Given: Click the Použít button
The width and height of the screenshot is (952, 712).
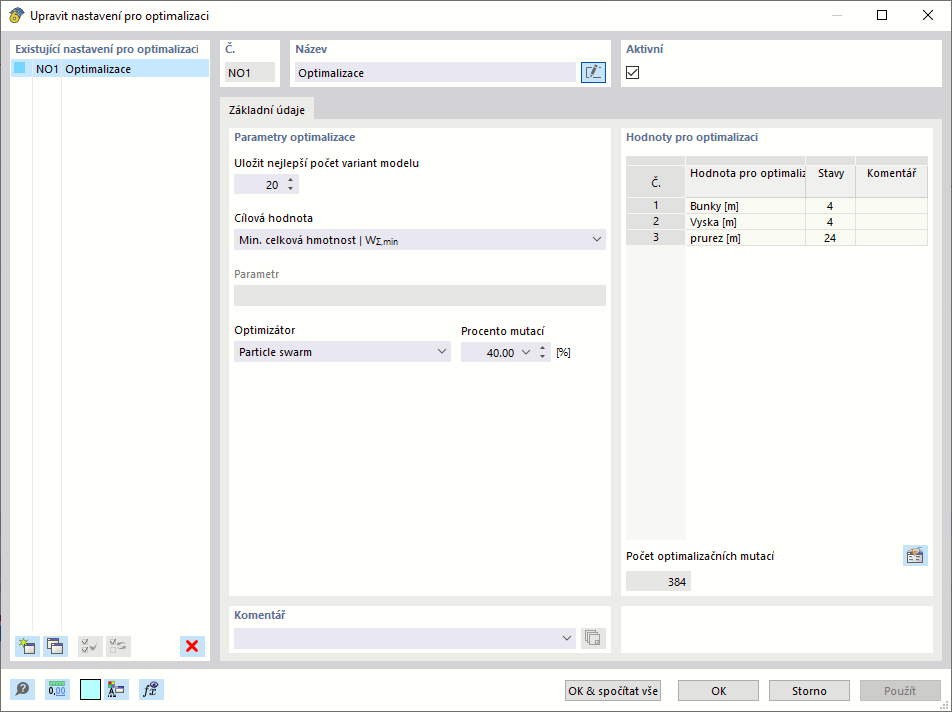Looking at the screenshot, I should [x=900, y=691].
